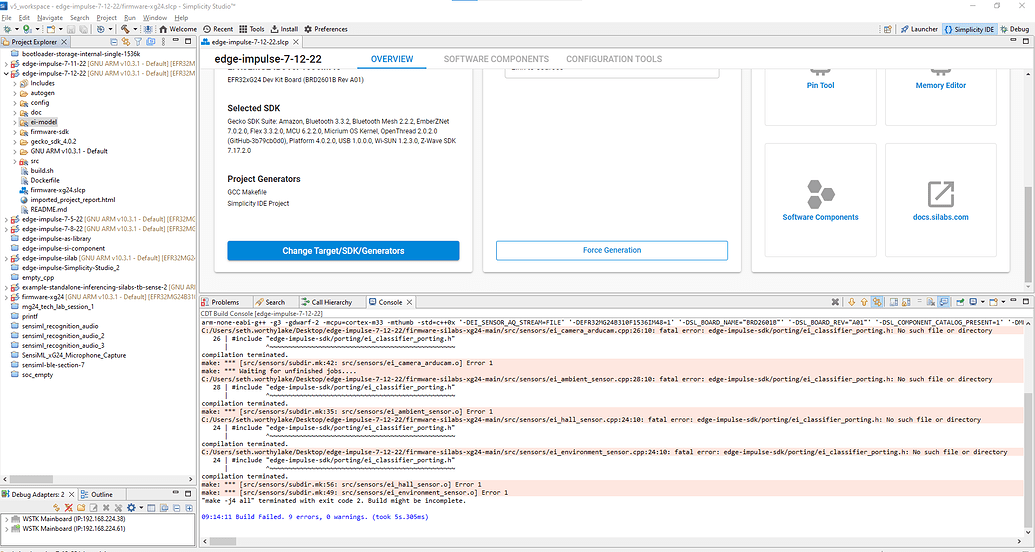1035x552 pixels.
Task: Click the console Remove launch X icon
Action: click(x=835, y=302)
